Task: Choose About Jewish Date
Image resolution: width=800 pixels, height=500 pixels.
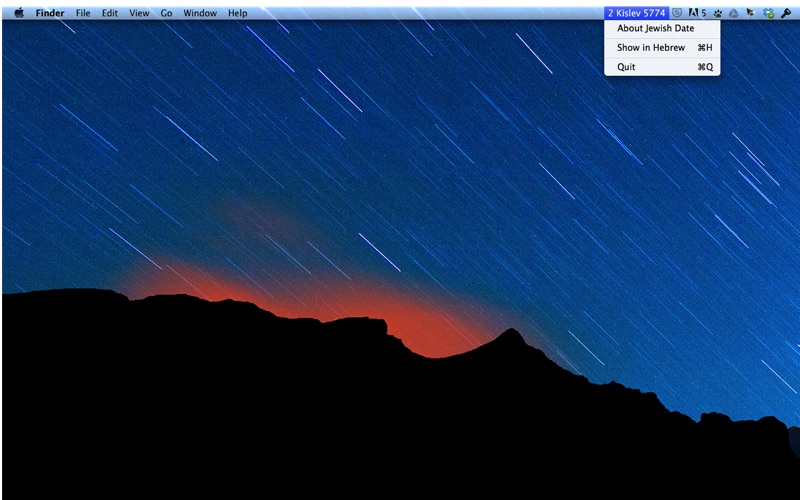Action: tap(662, 29)
